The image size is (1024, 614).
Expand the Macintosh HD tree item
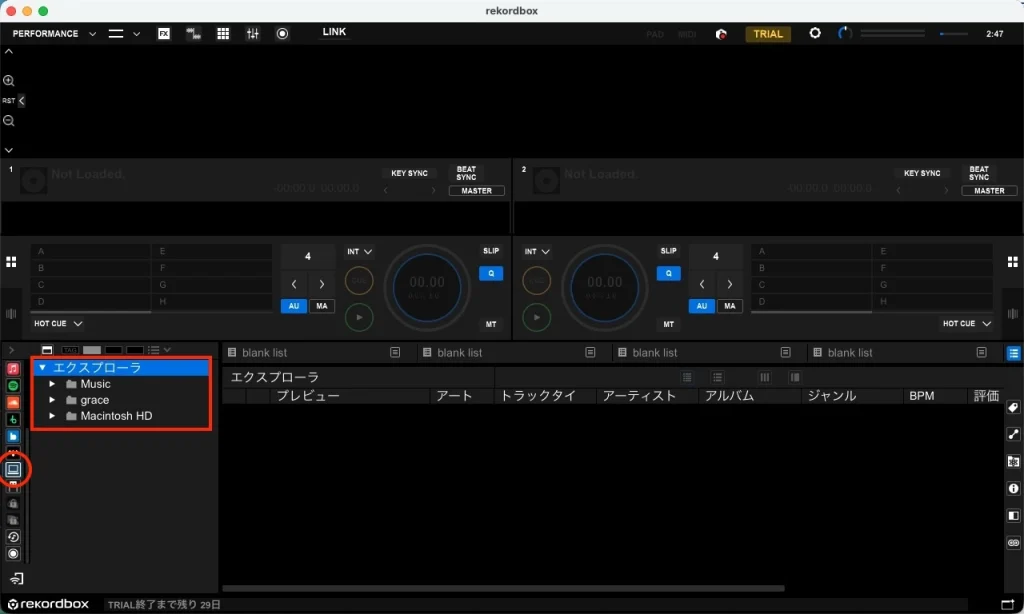53,416
